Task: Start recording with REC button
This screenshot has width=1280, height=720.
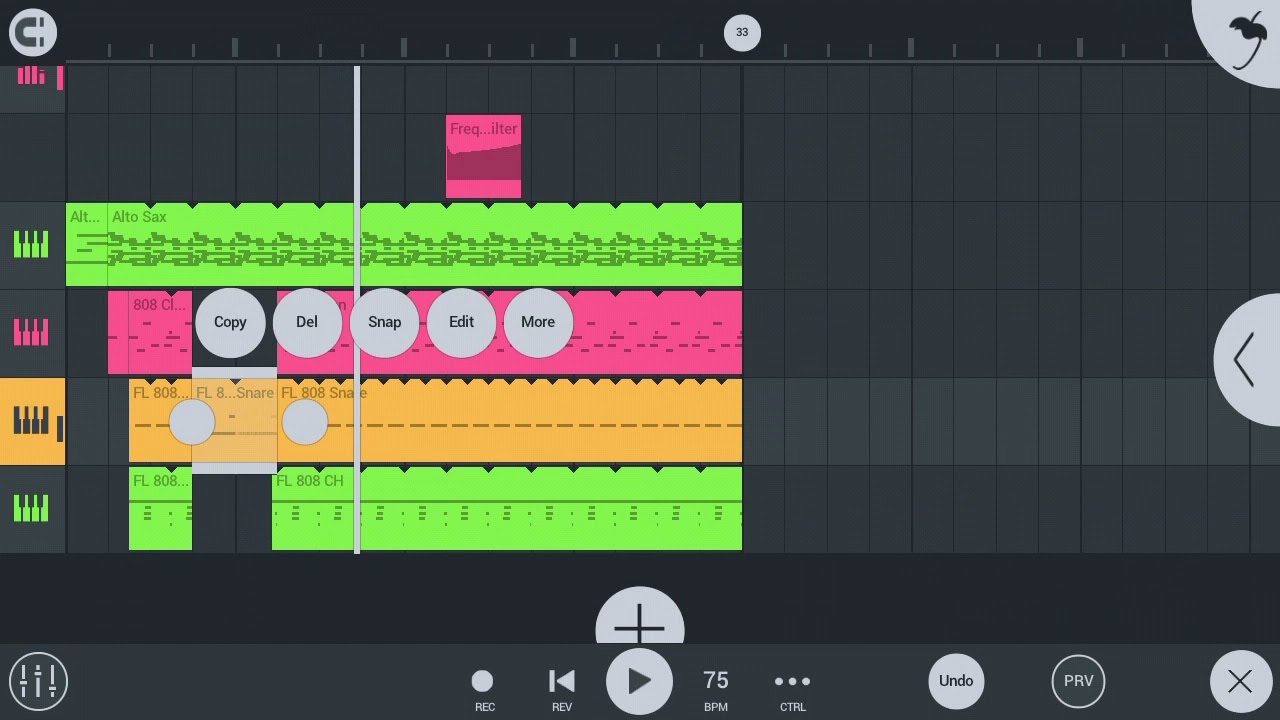Action: coord(483,689)
